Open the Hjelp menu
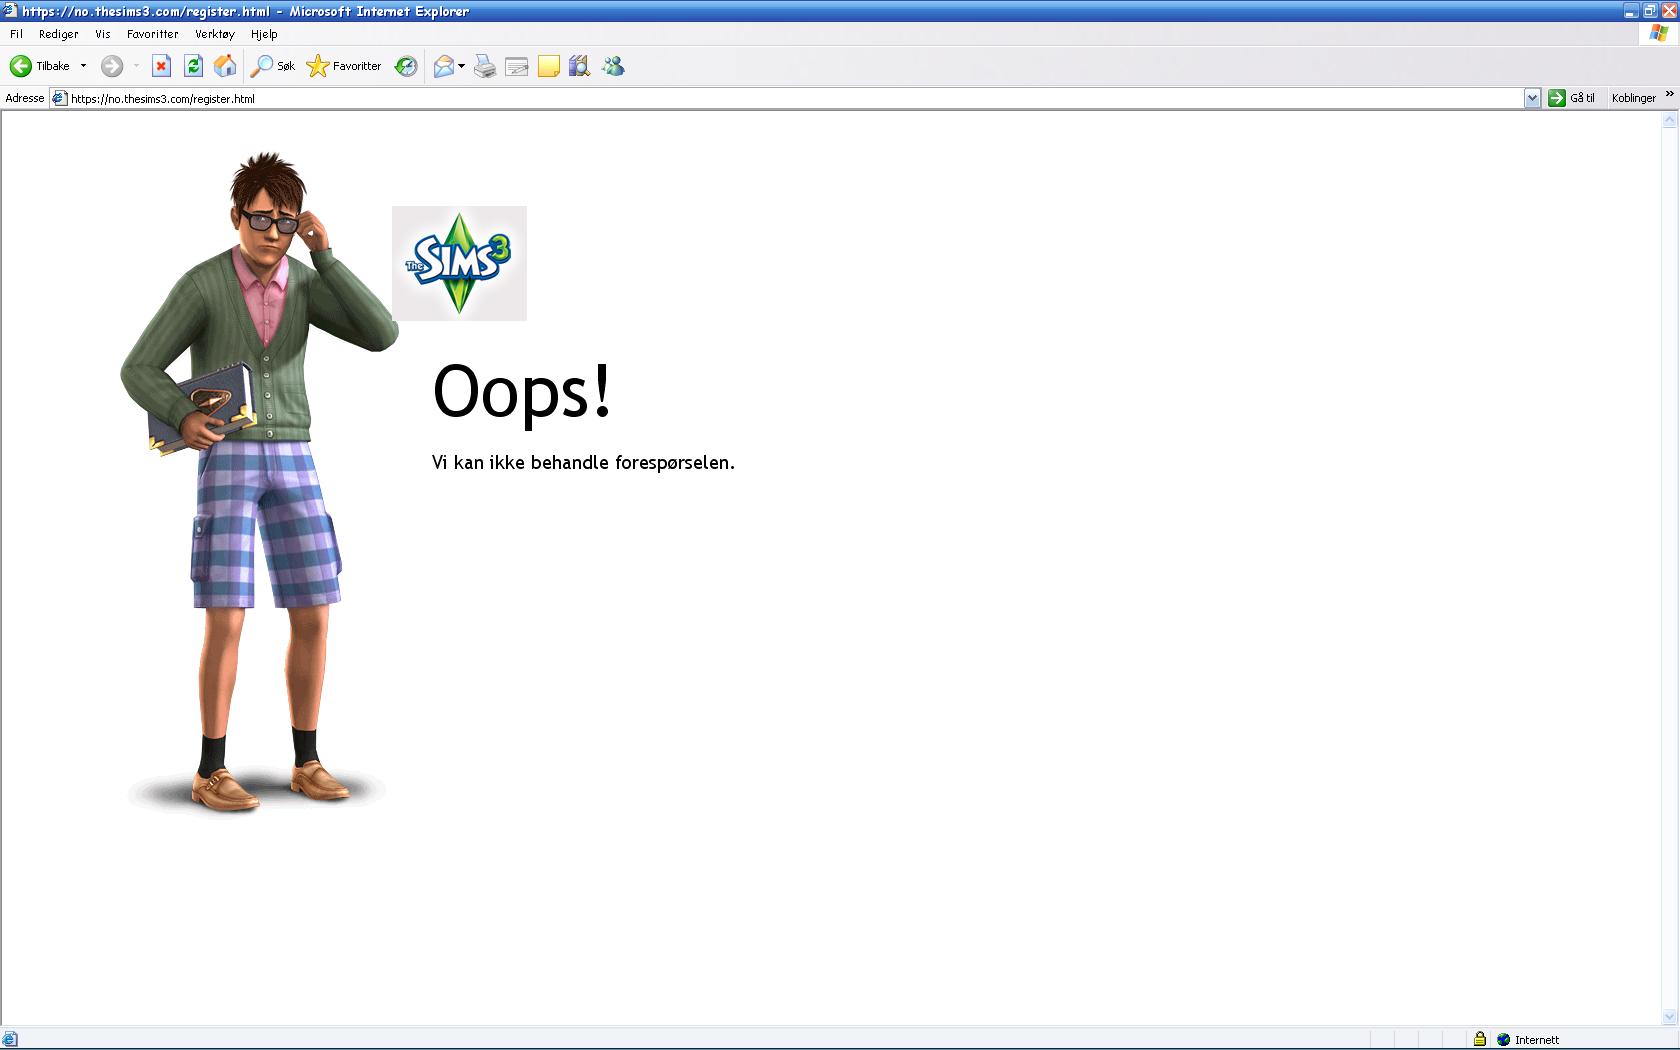This screenshot has width=1680, height=1050. pyautogui.click(x=264, y=34)
